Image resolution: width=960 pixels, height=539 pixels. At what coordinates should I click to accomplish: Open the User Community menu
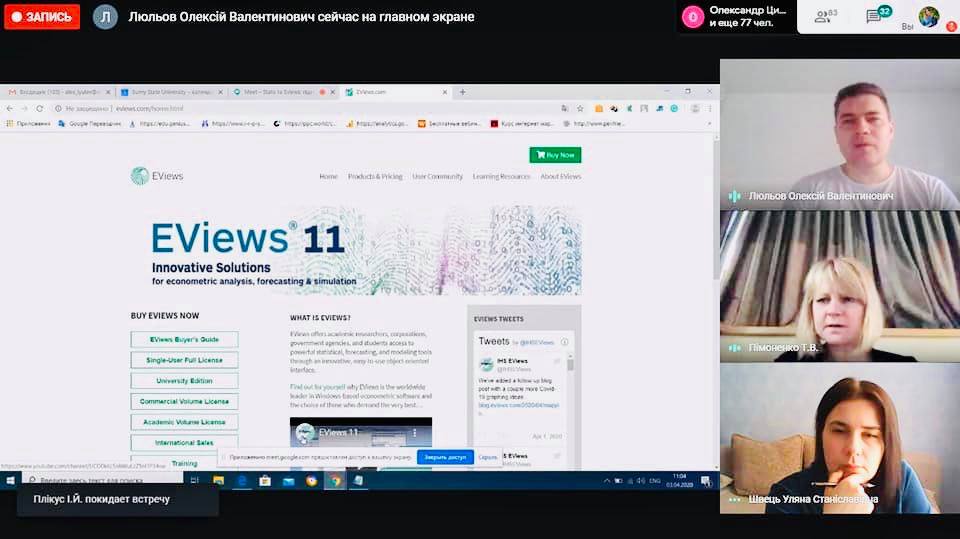437,176
